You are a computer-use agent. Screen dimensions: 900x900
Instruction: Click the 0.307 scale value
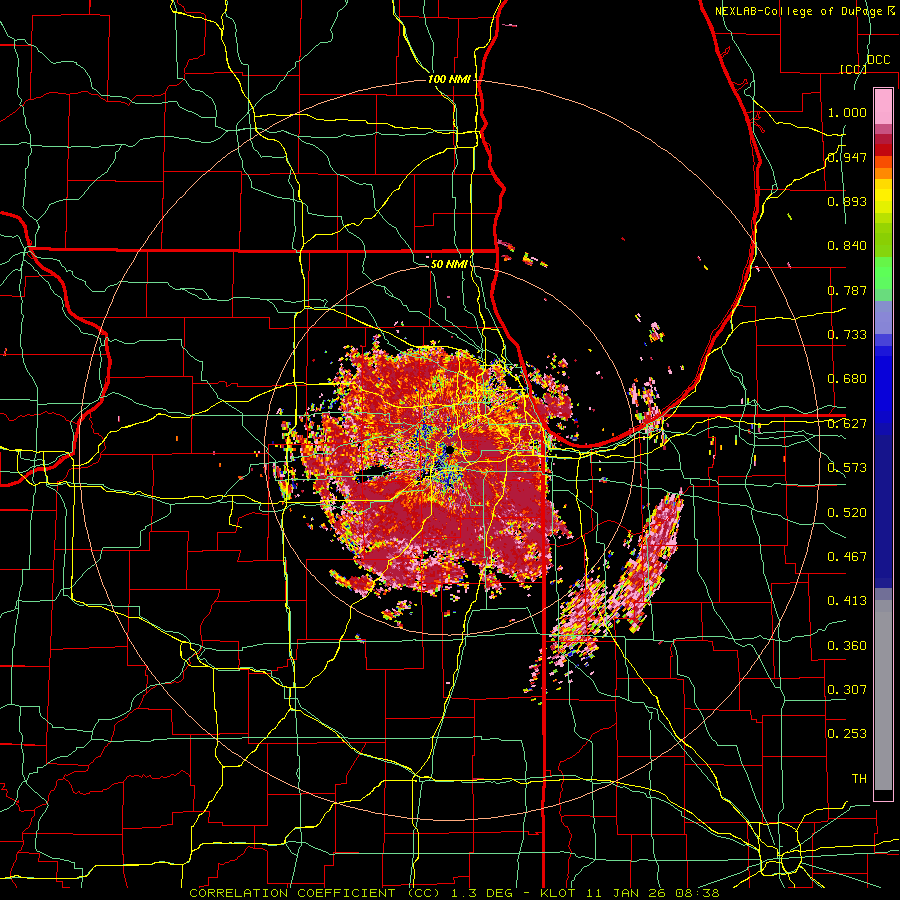pyautogui.click(x=847, y=690)
